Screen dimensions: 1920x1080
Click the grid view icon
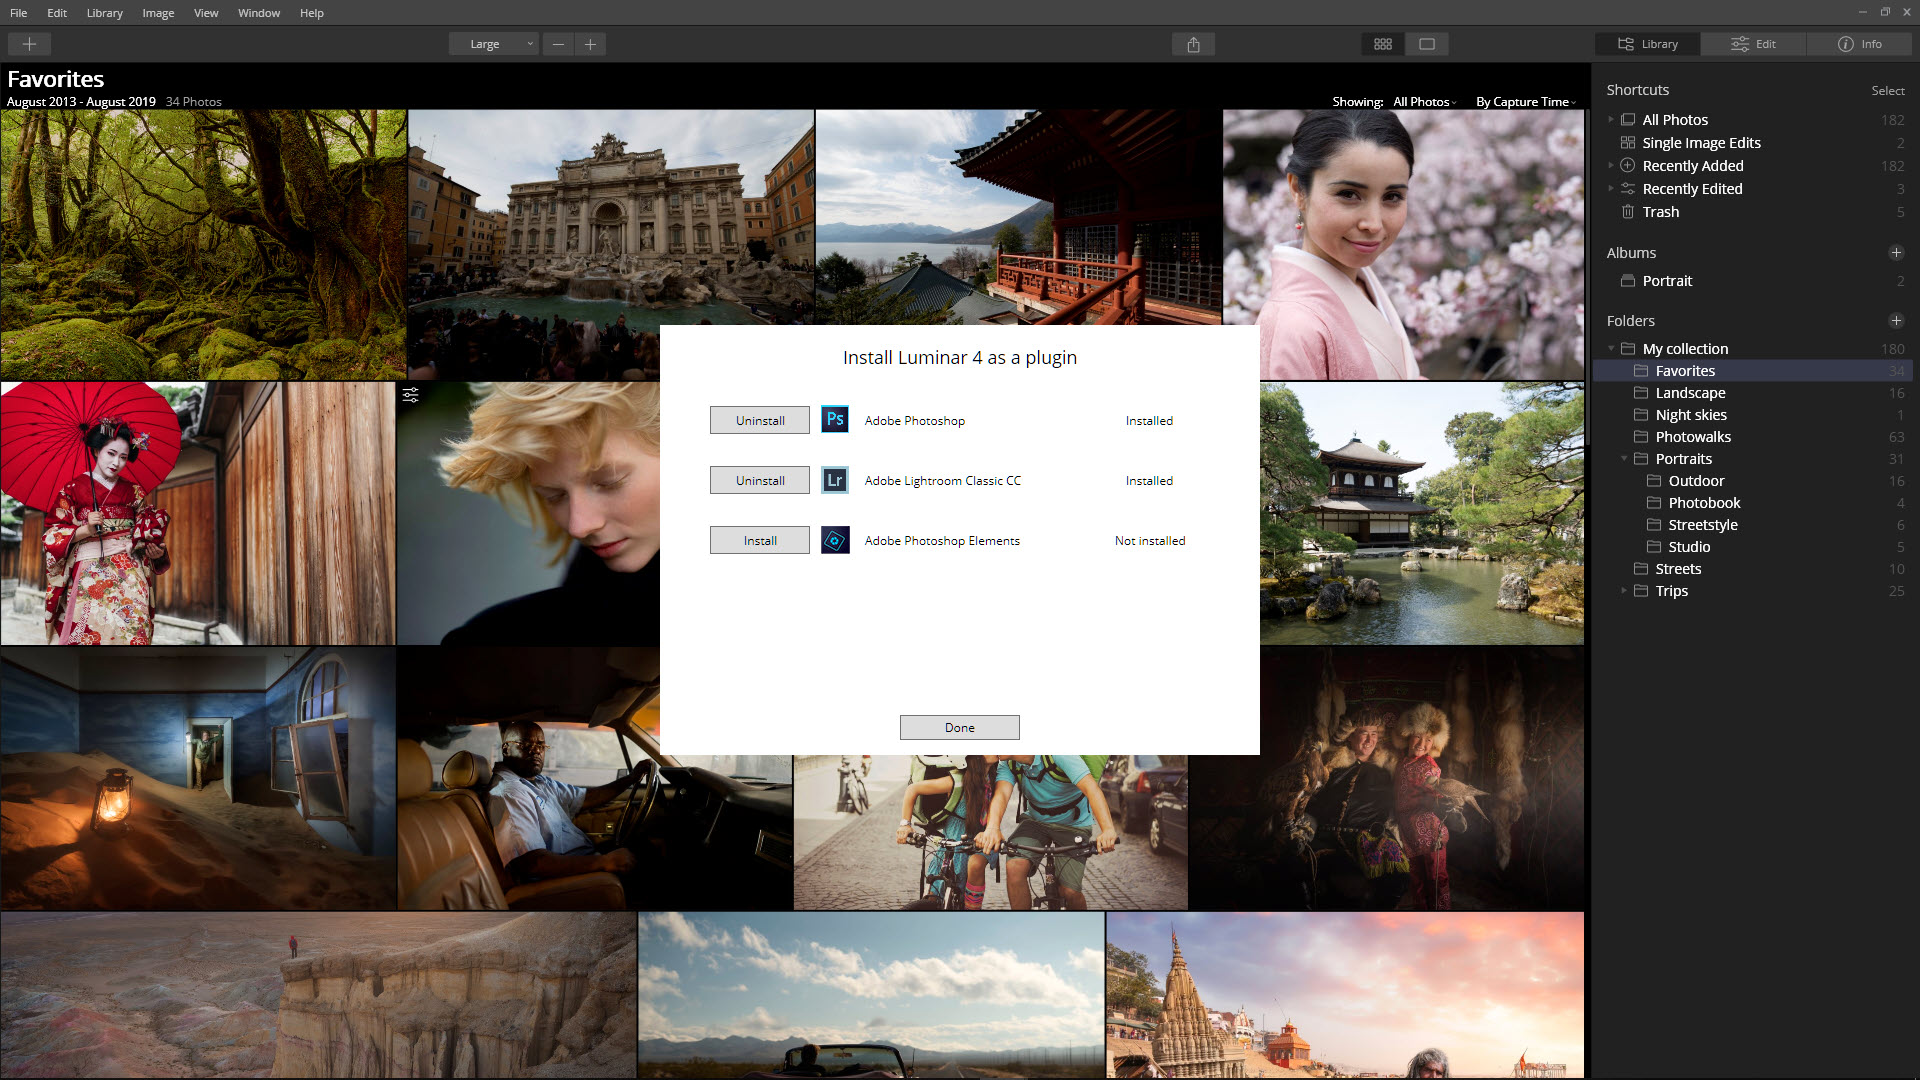[1383, 44]
